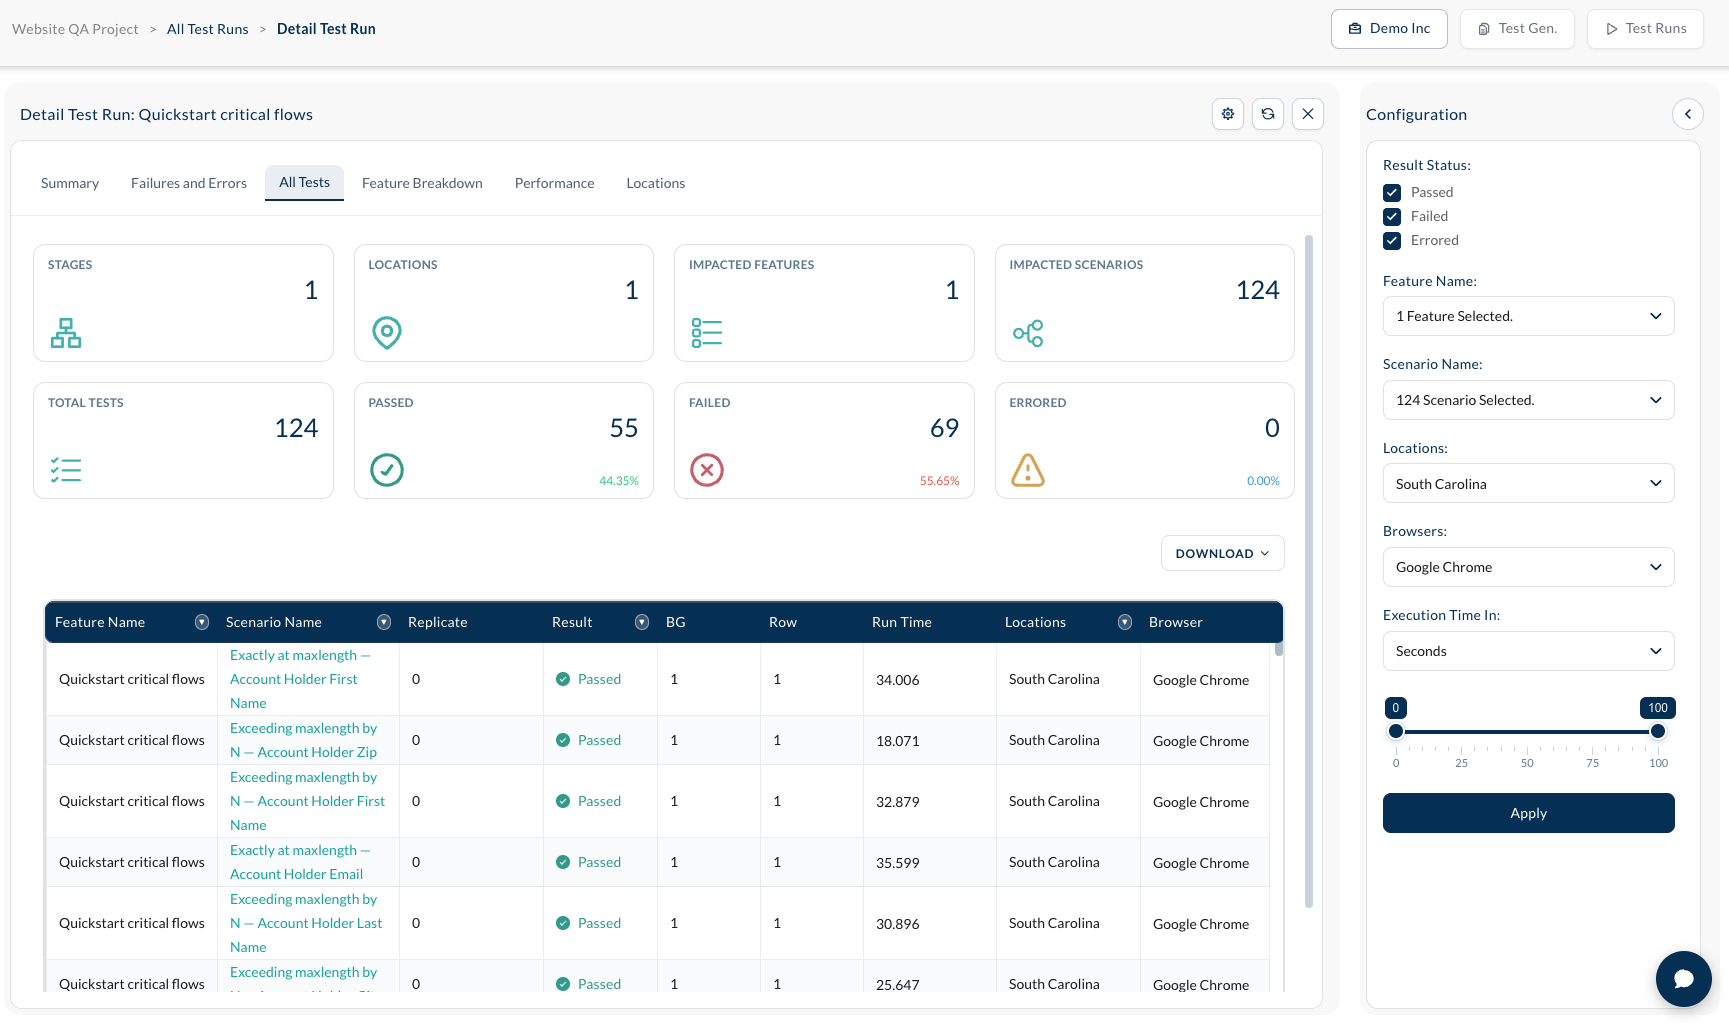The height and width of the screenshot is (1023, 1729).
Task: Click the Scenario Name column filter icon
Action: coord(384,622)
